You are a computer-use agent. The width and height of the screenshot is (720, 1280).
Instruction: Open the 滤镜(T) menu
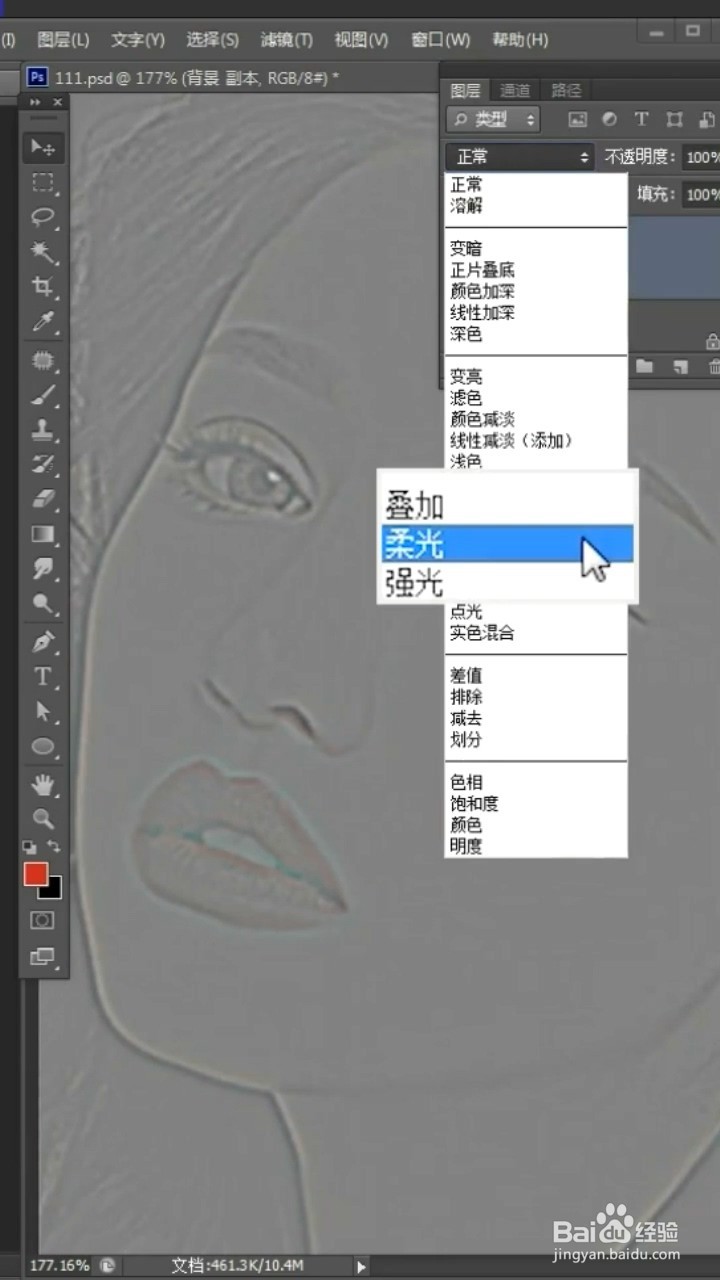(286, 40)
